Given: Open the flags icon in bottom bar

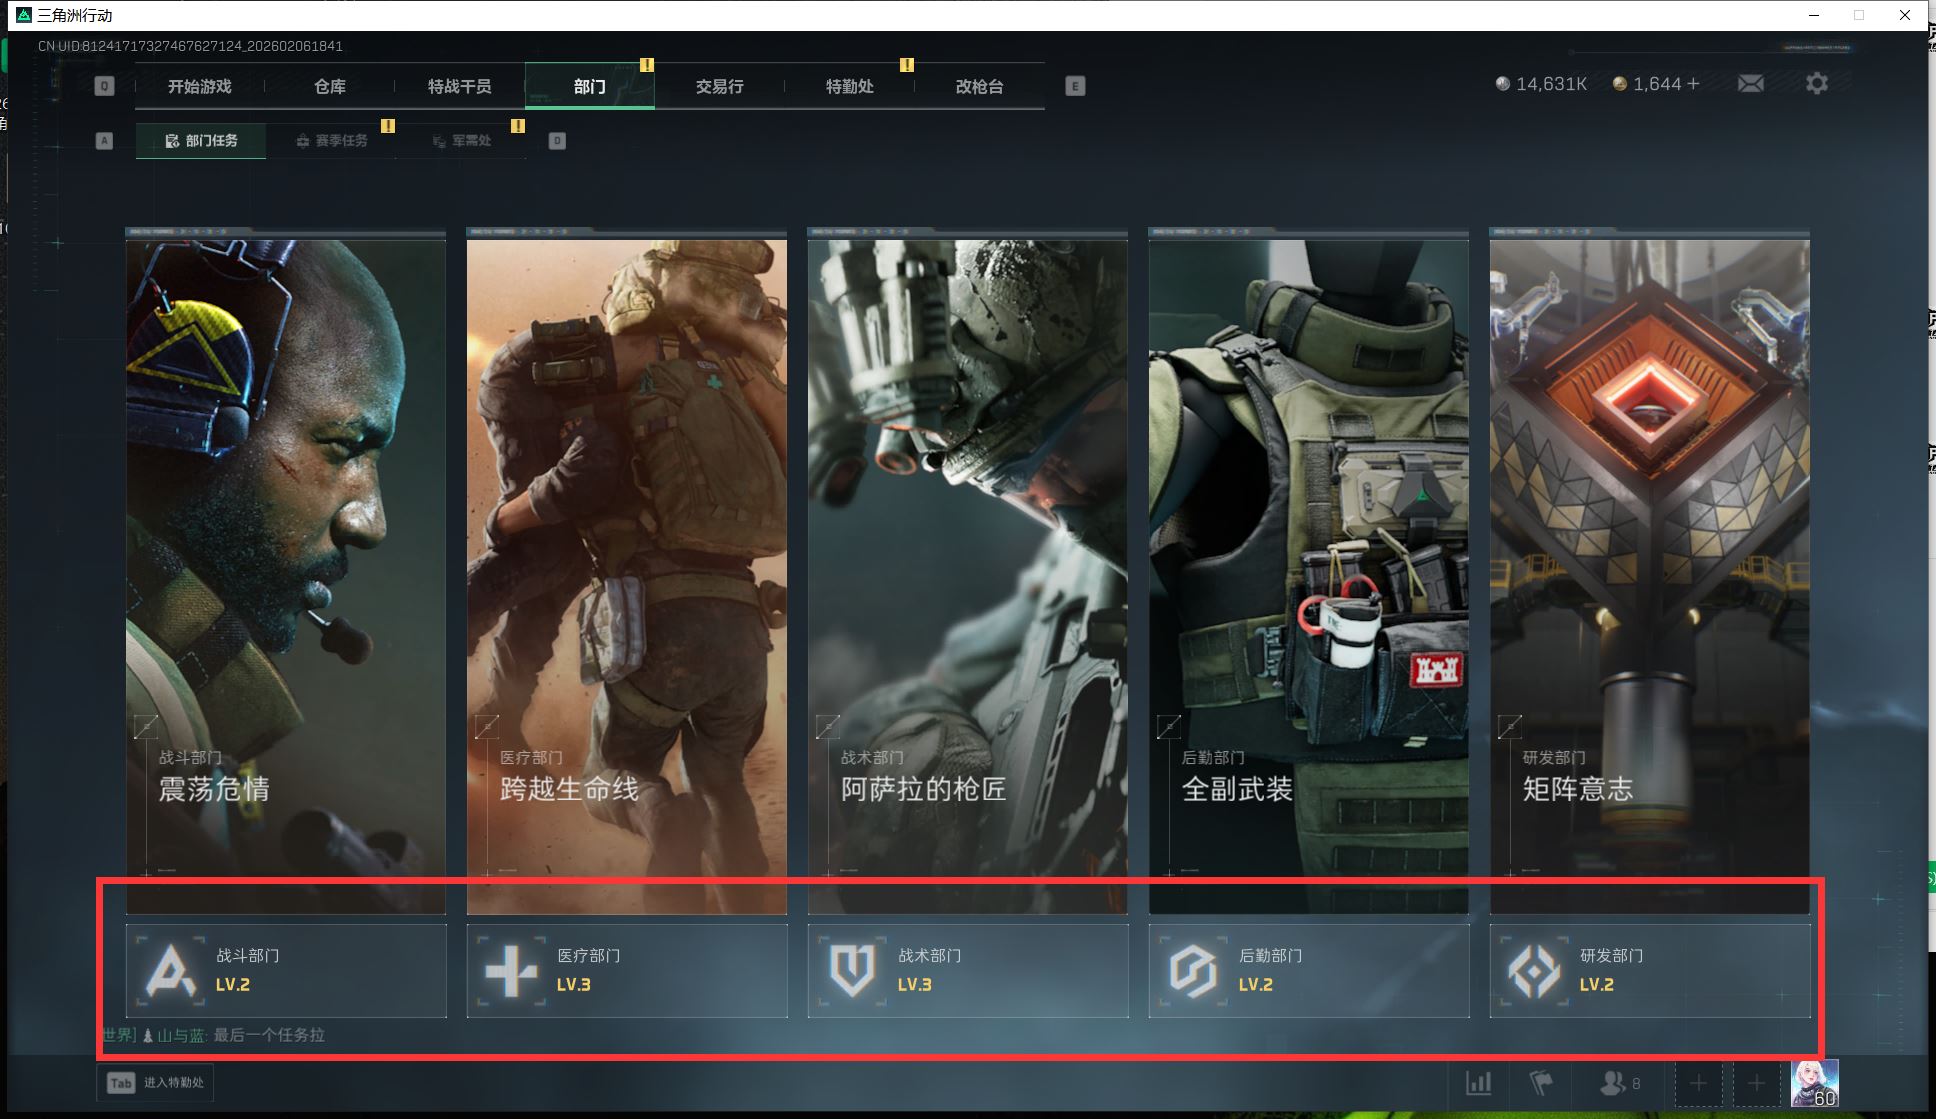Looking at the screenshot, I should tap(1540, 1083).
